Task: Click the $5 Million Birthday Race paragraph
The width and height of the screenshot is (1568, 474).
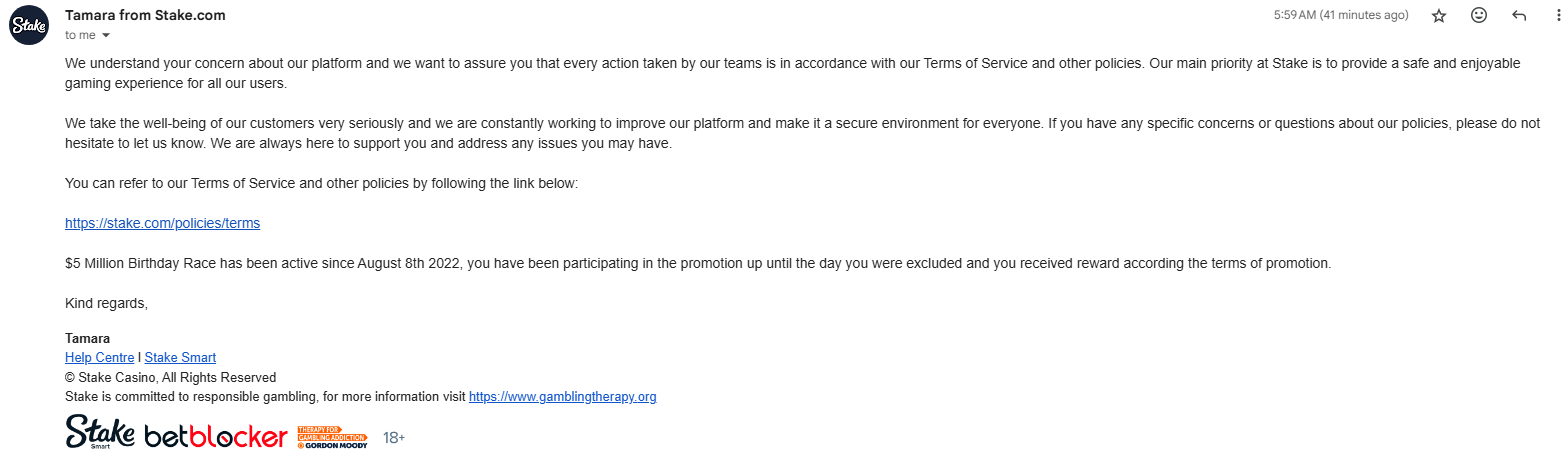Action: pos(698,264)
